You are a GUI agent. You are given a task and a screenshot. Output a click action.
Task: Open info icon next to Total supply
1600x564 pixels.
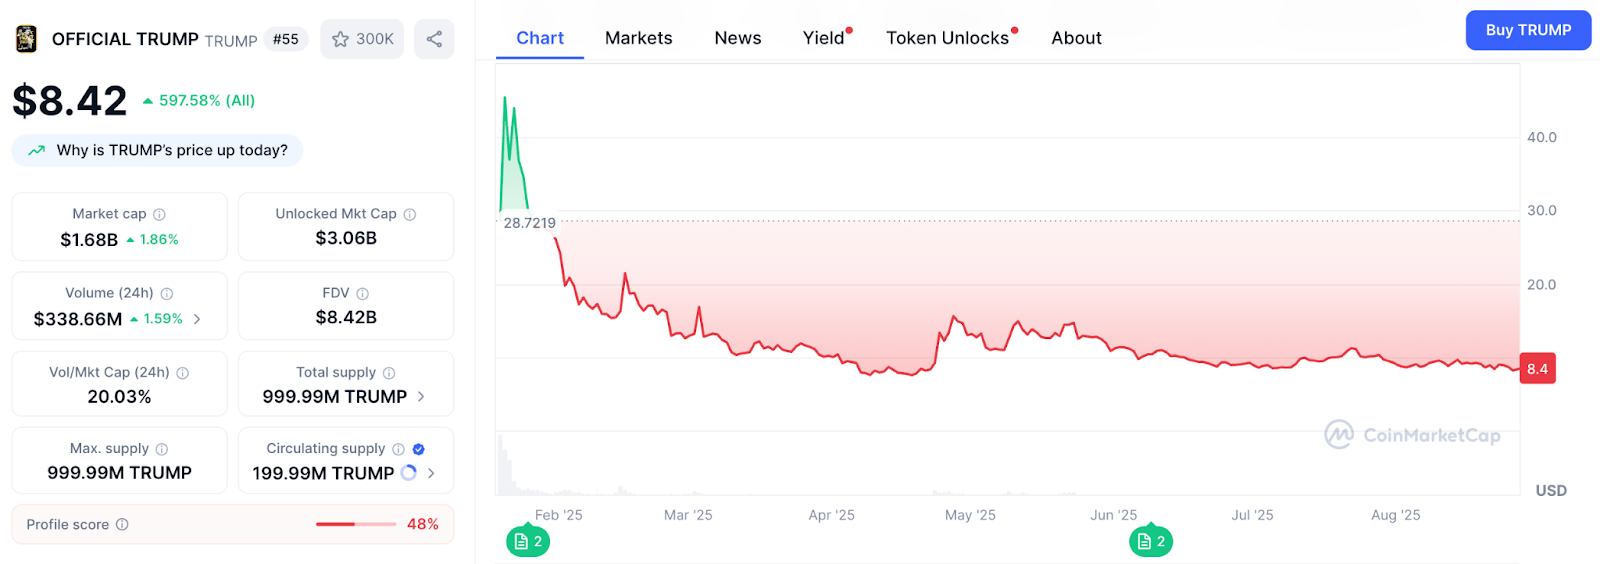tap(389, 373)
